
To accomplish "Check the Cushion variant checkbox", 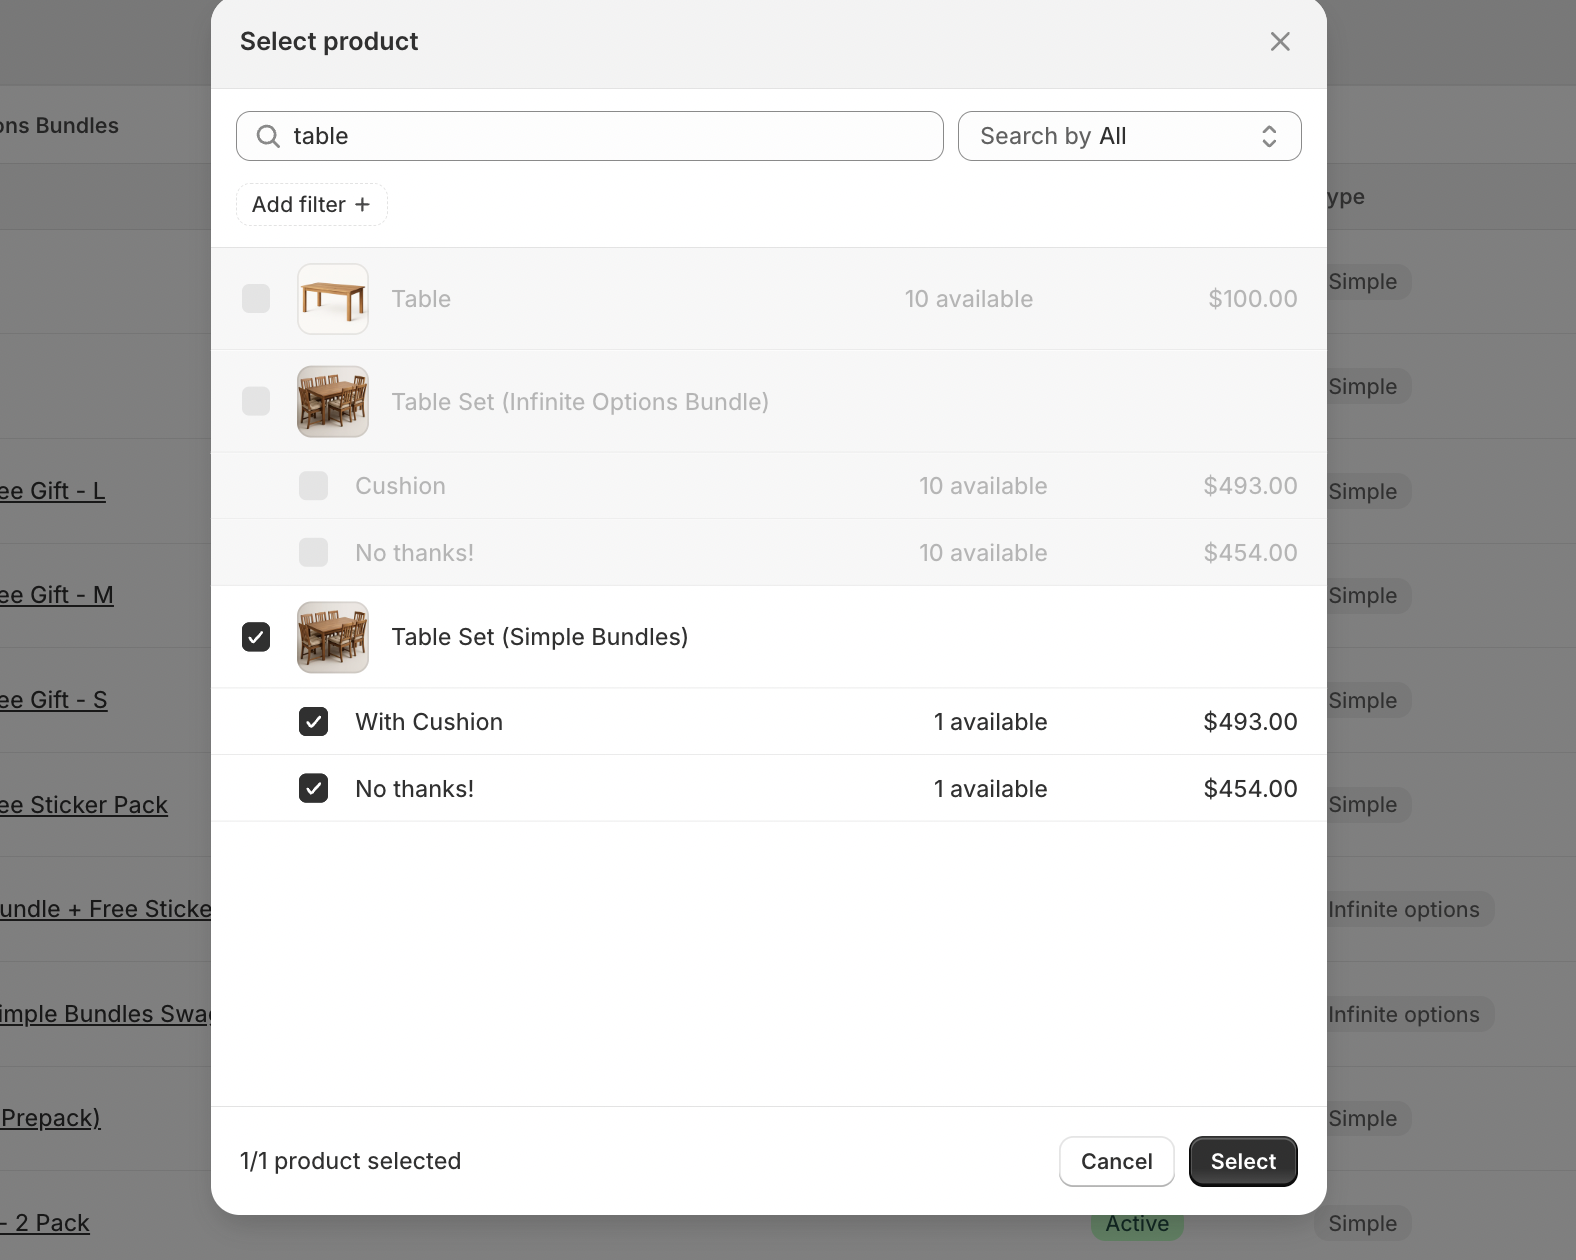I will (x=314, y=486).
